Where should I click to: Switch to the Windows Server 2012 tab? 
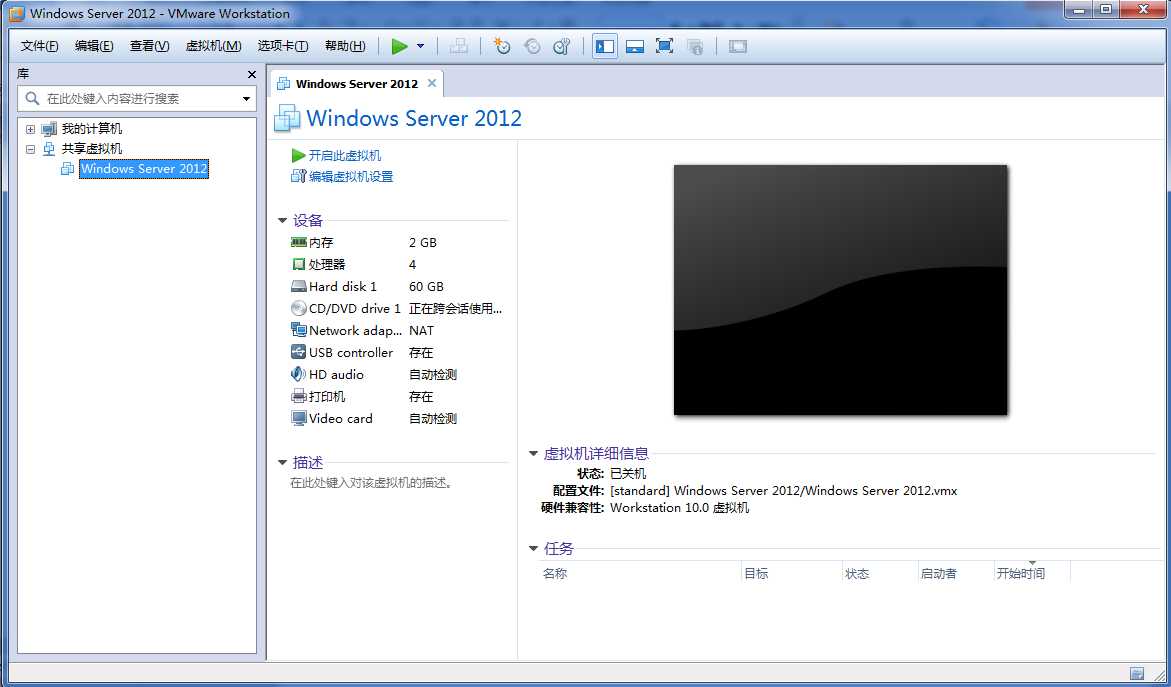(356, 84)
